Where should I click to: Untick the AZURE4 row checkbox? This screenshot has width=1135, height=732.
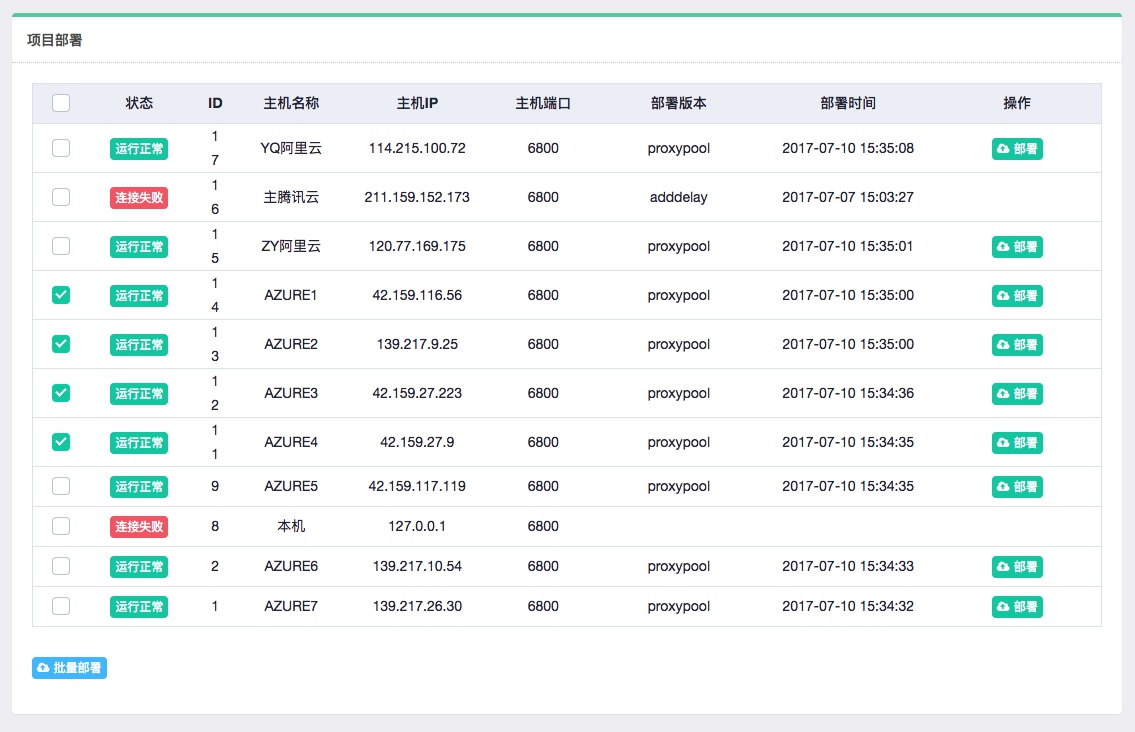point(61,442)
